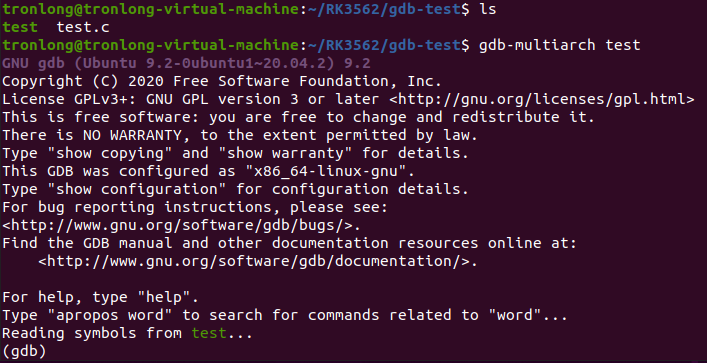Click the 'Reading symbols from test...' line
707x363 pixels.
(128, 333)
